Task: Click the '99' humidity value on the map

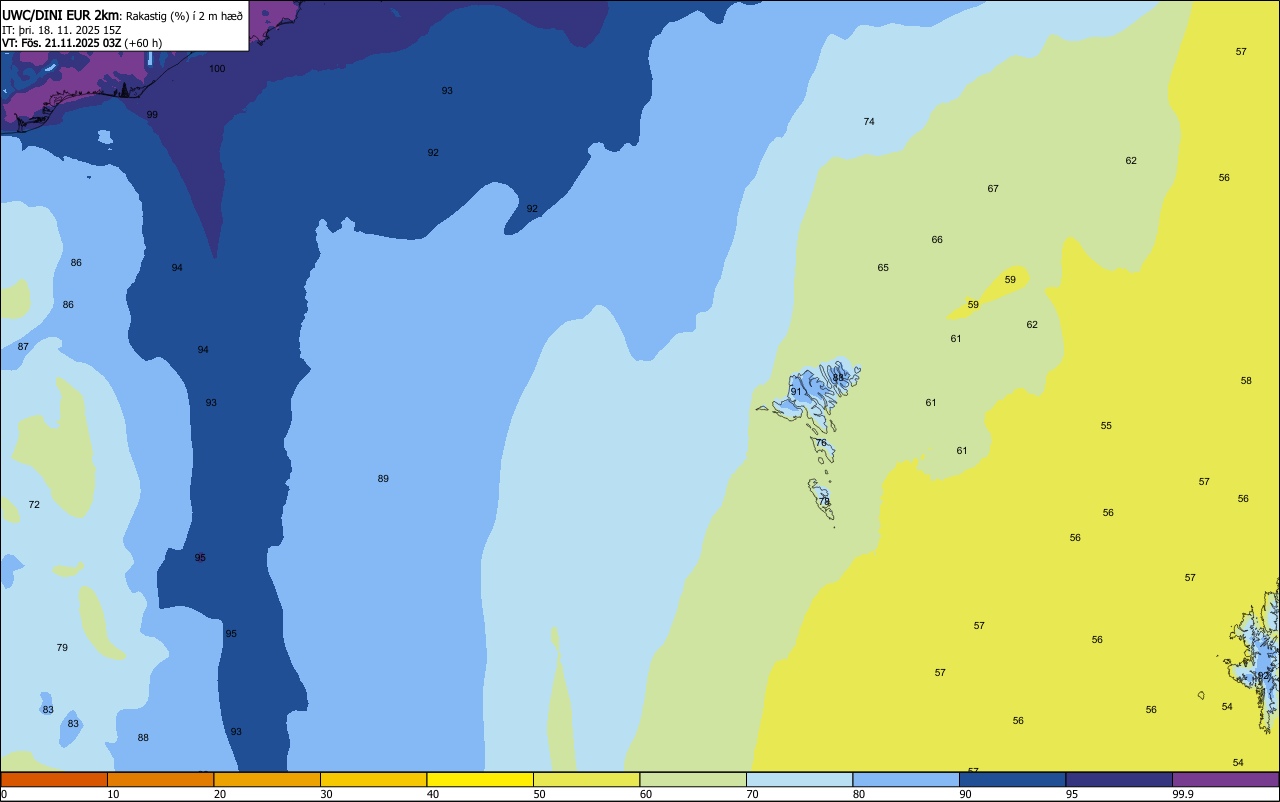Action: pyautogui.click(x=152, y=114)
